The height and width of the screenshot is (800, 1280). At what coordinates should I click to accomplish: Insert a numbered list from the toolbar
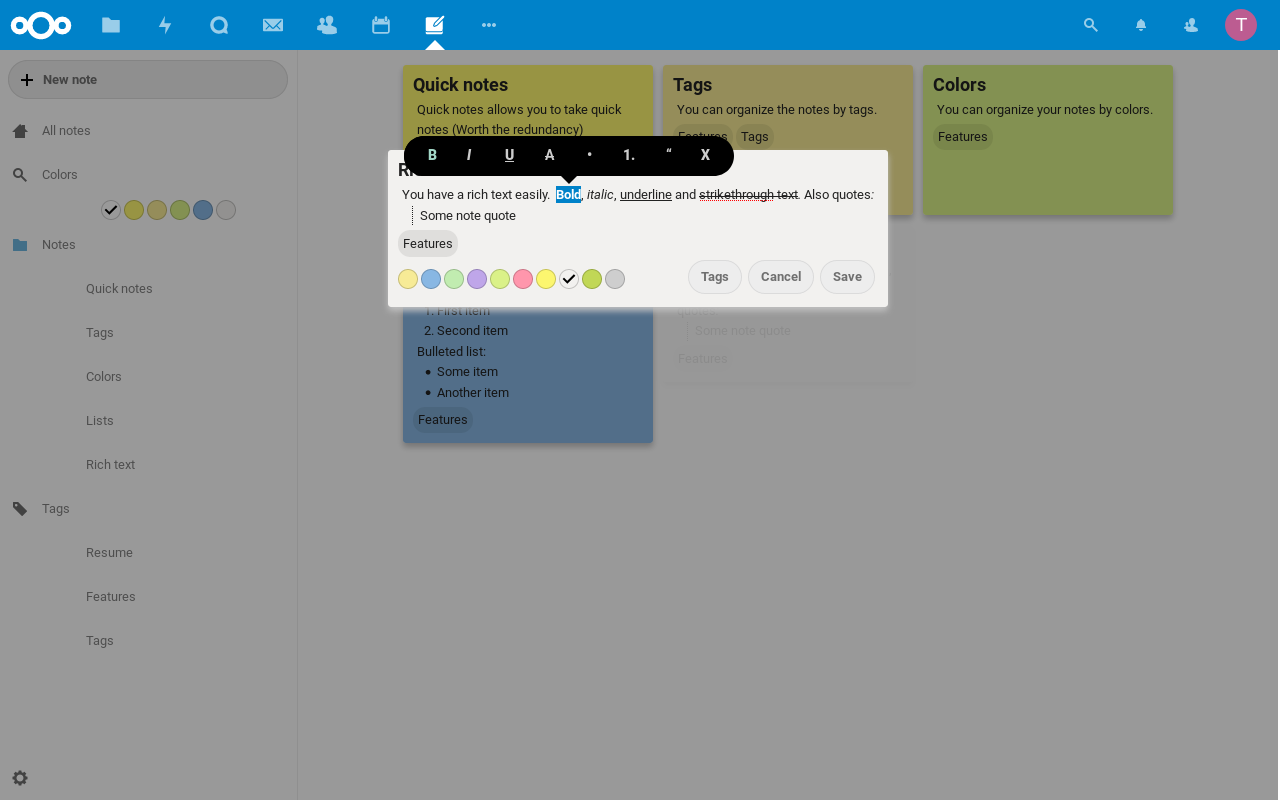pyautogui.click(x=629, y=155)
